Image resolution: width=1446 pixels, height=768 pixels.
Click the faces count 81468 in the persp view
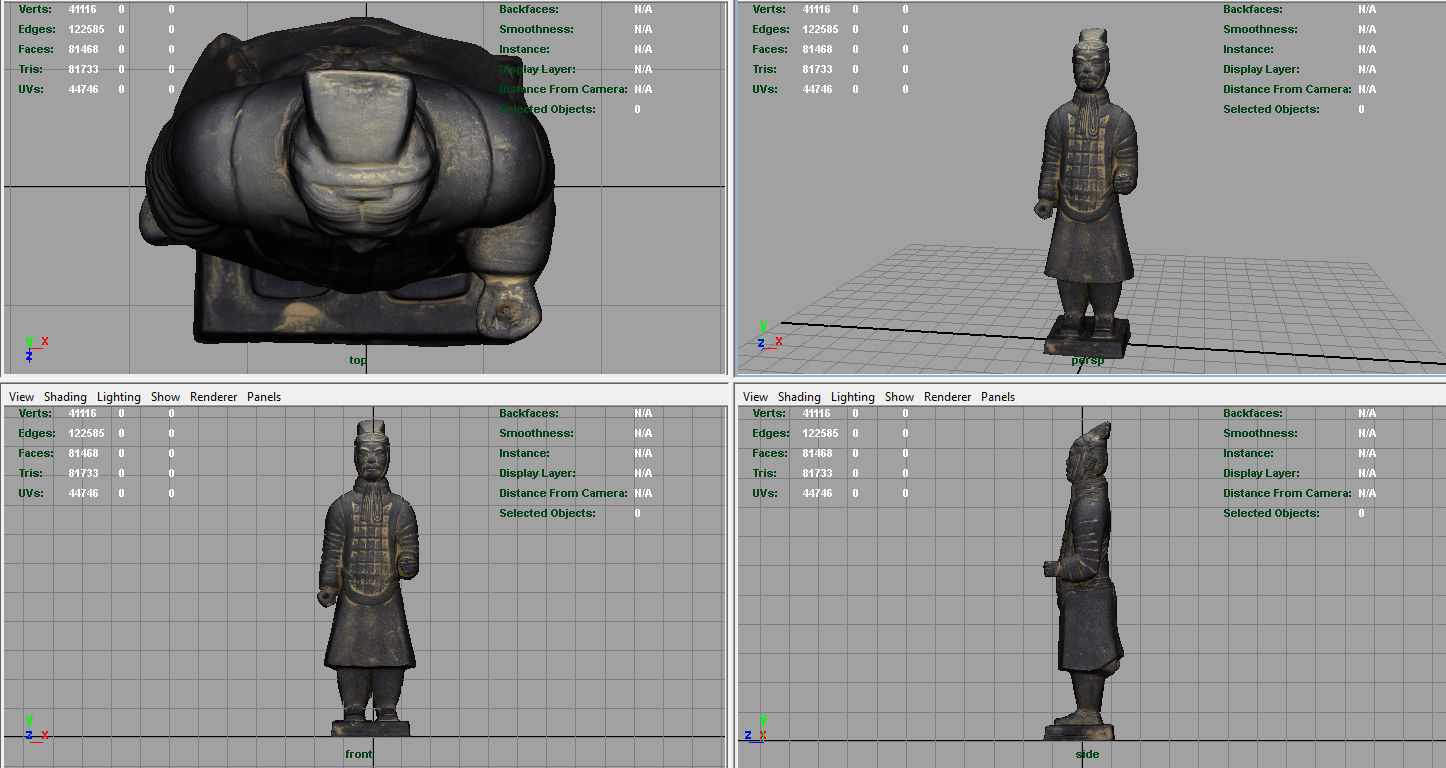click(817, 49)
